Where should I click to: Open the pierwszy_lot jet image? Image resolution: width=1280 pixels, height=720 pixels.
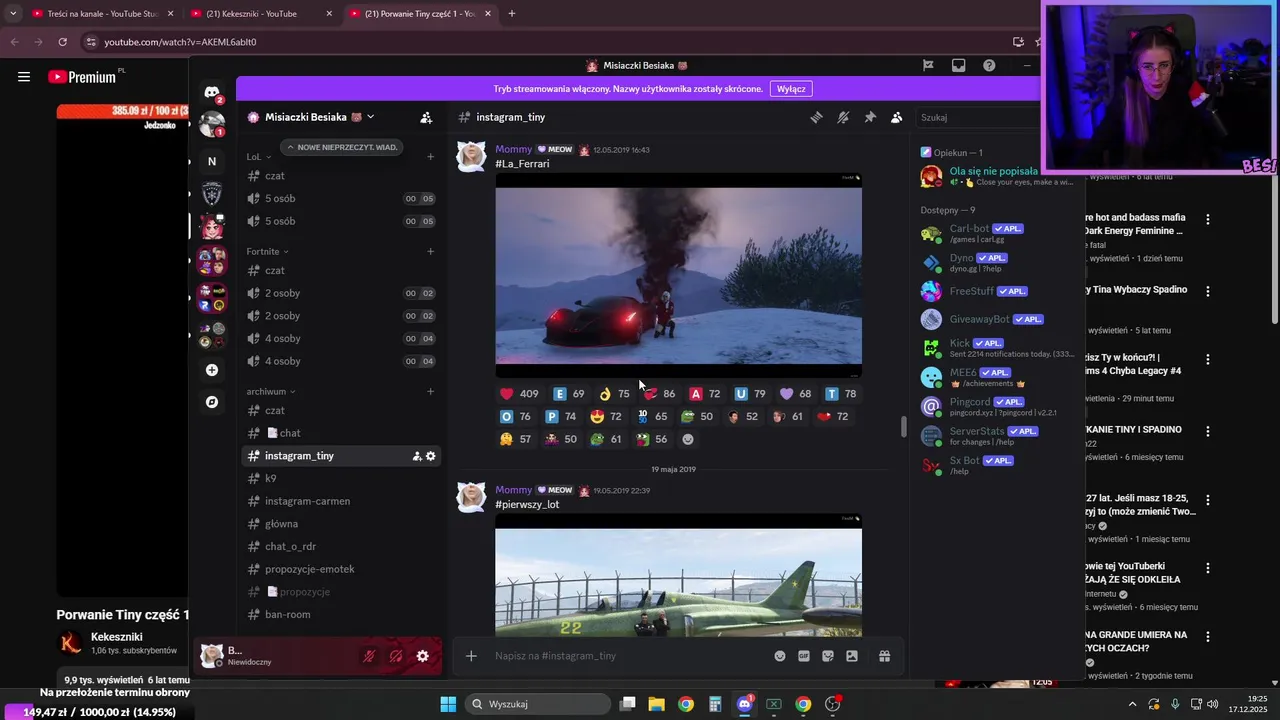[678, 577]
